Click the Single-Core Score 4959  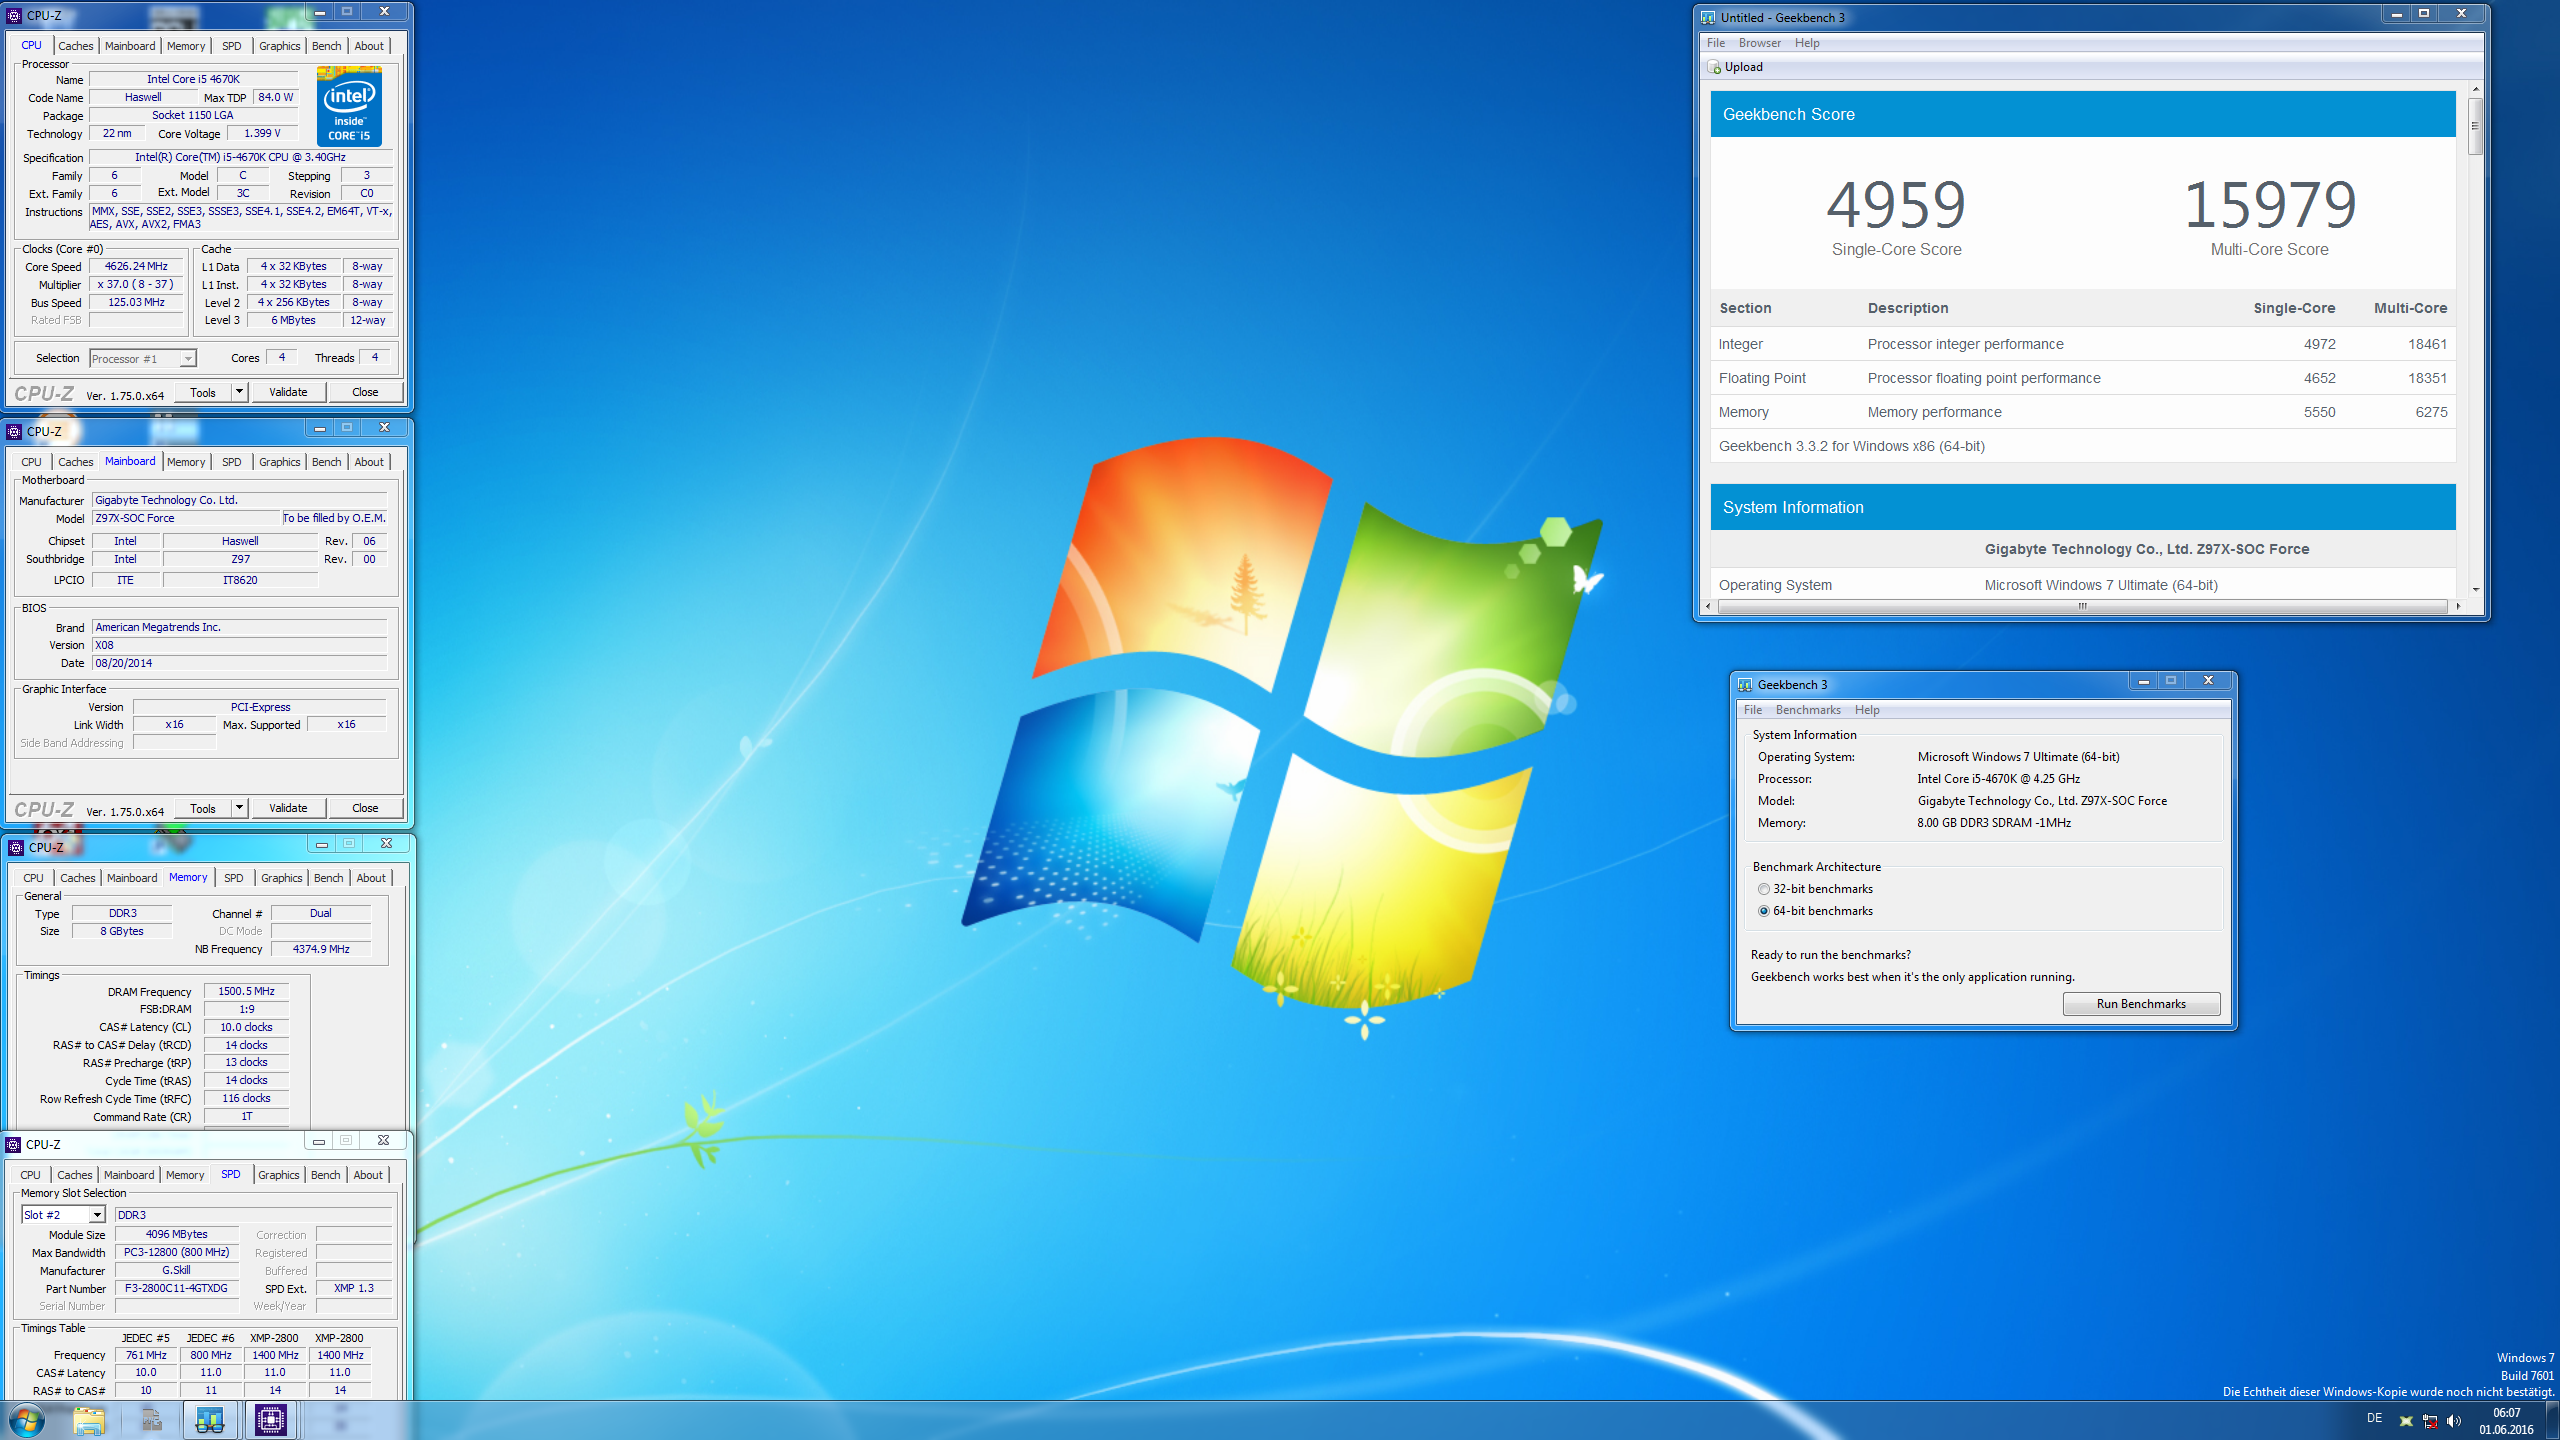[1896, 205]
